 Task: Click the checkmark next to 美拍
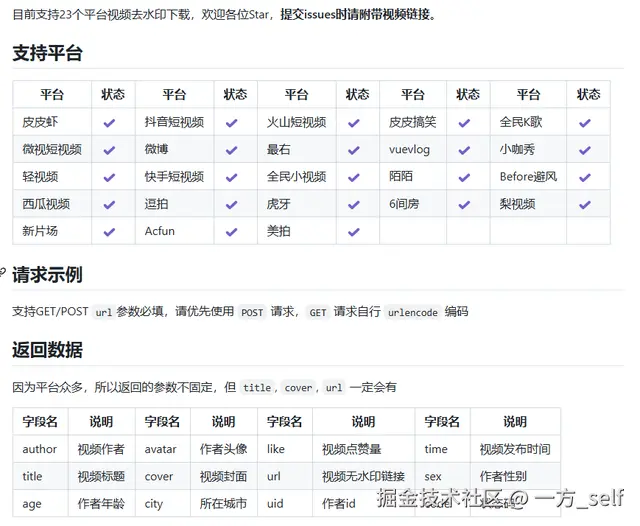point(354,232)
